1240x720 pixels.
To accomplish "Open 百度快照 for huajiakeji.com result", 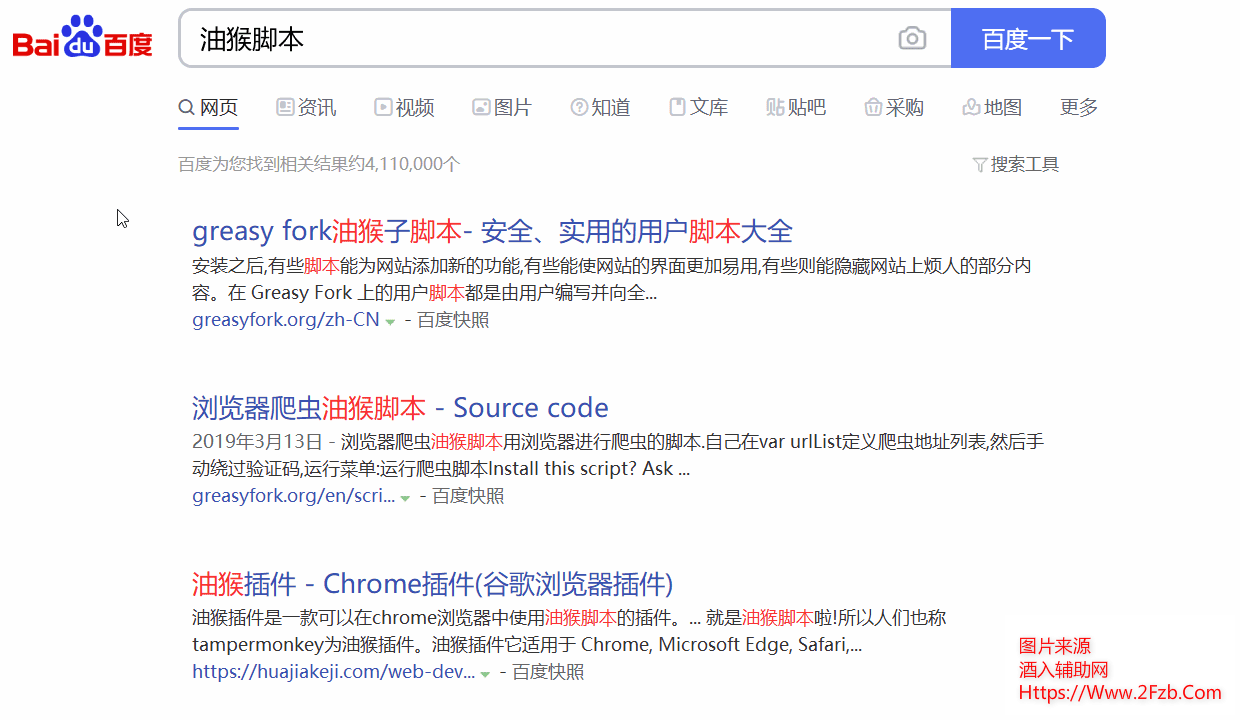I will pyautogui.click(x=548, y=672).
